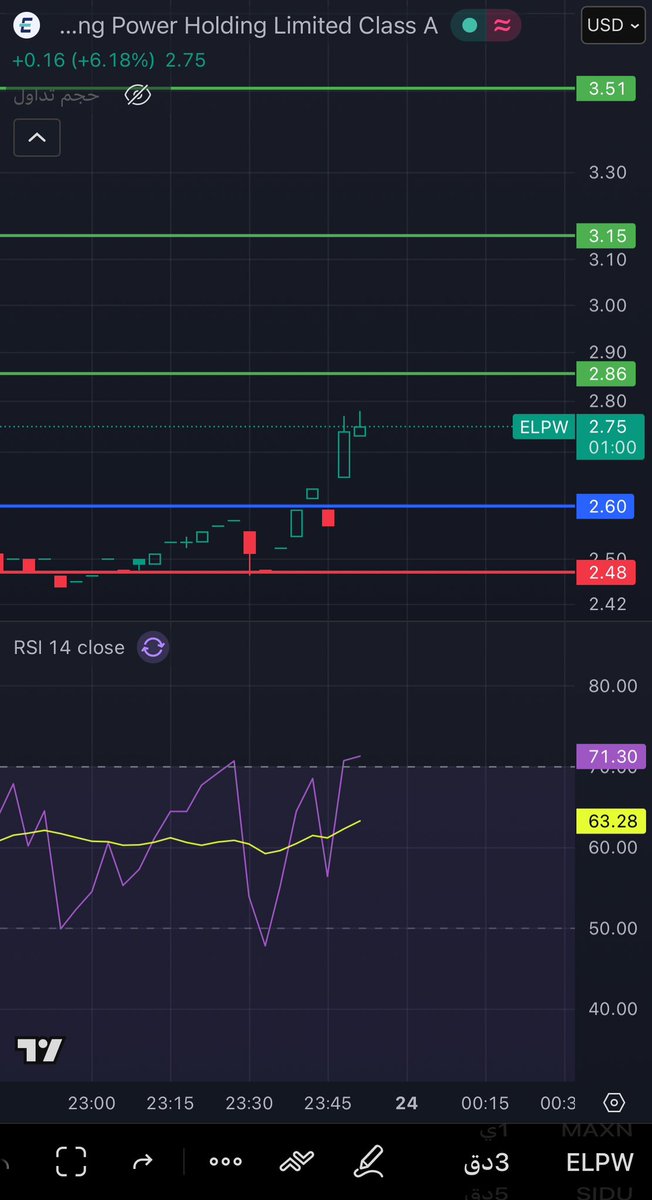The width and height of the screenshot is (652, 1200).
Task: Tap the fullscreen frame icon
Action: click(x=71, y=1161)
